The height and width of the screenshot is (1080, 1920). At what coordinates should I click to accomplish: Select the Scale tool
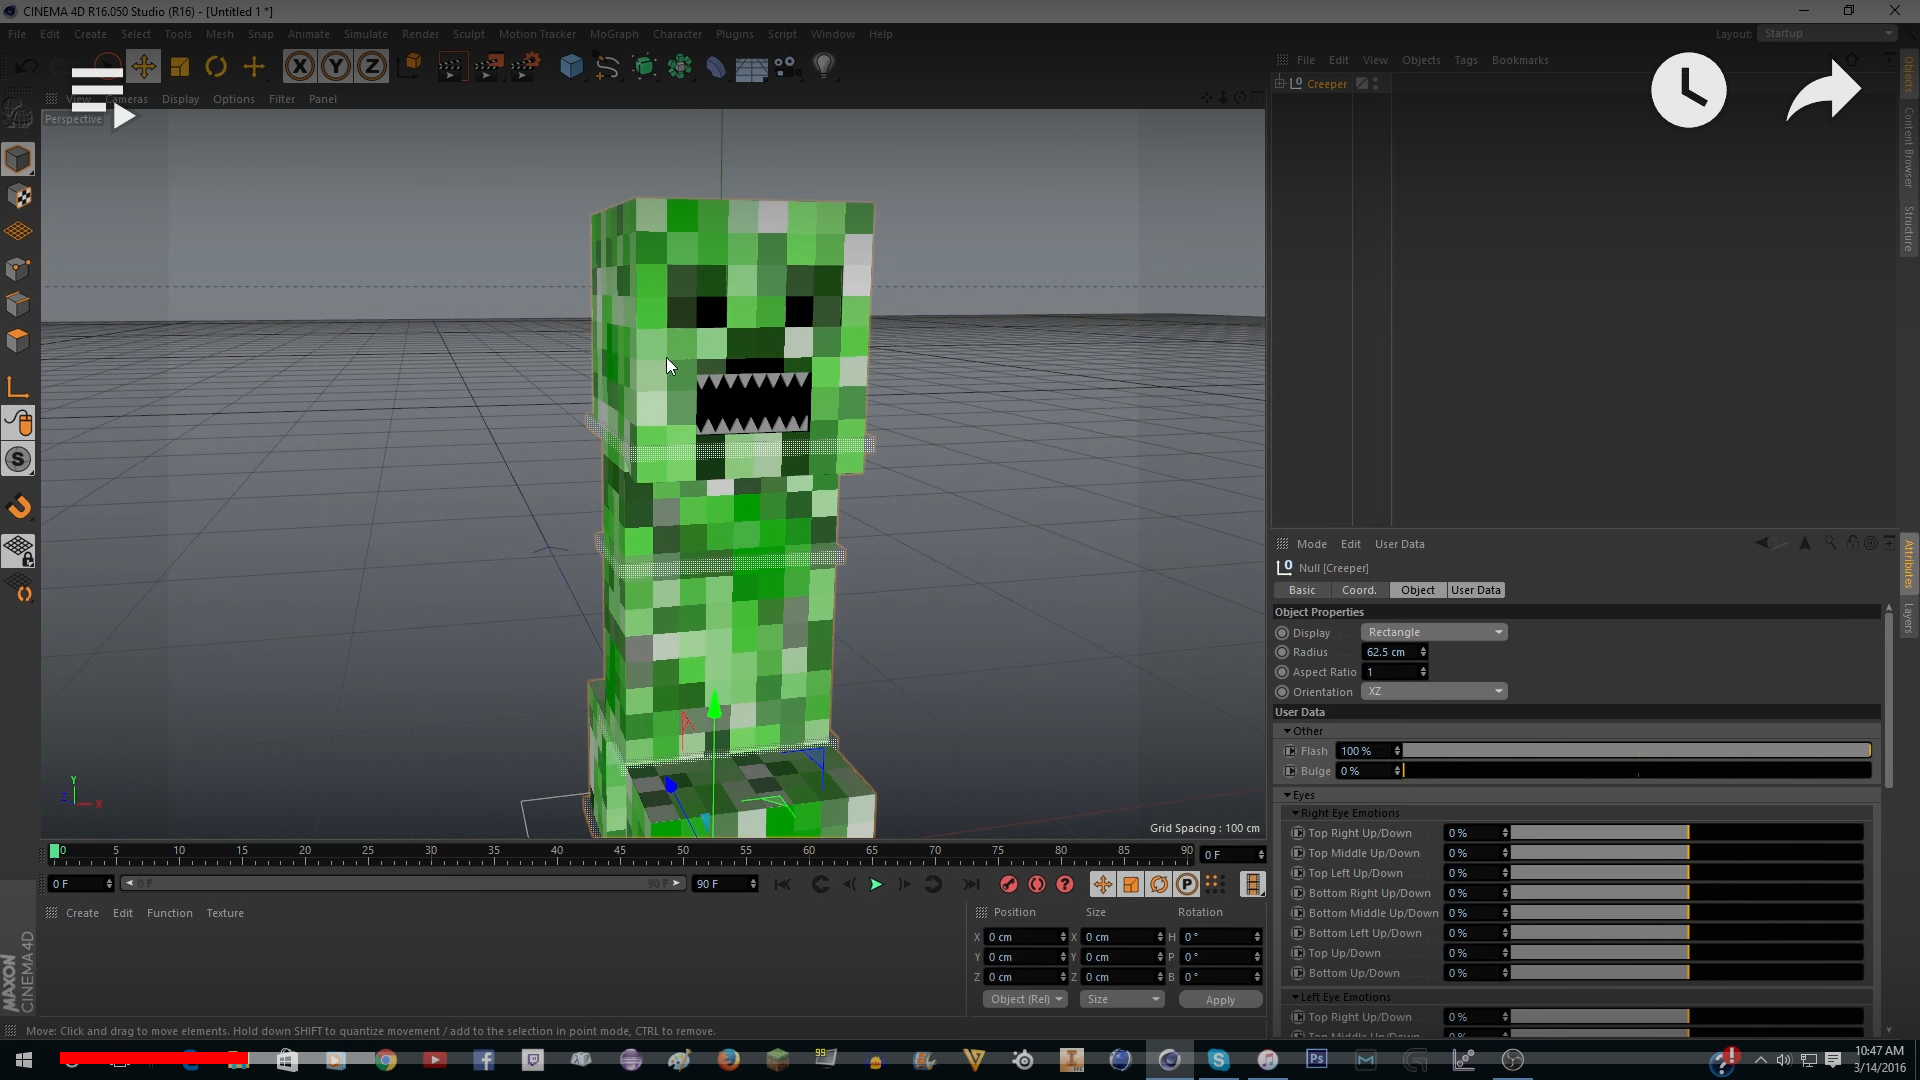(x=180, y=67)
